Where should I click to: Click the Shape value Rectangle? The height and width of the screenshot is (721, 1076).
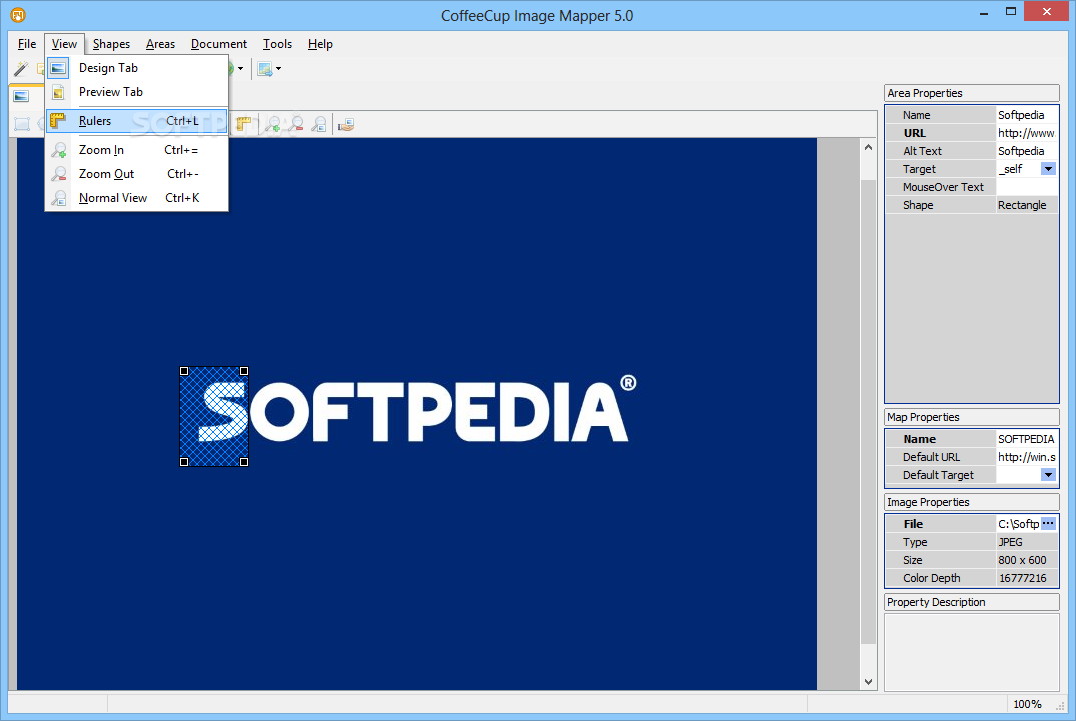[x=1027, y=204]
